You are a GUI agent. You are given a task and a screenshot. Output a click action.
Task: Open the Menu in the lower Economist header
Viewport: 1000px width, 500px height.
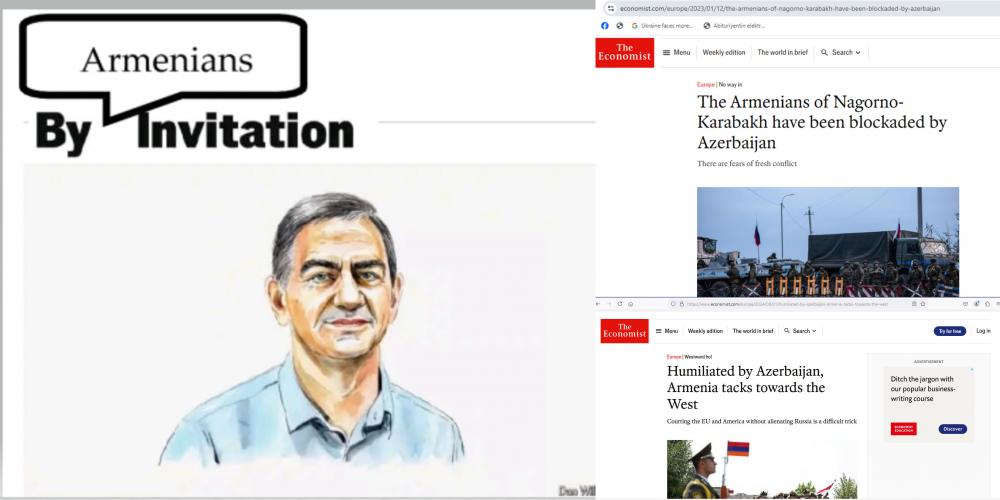pyautogui.click(x=667, y=331)
